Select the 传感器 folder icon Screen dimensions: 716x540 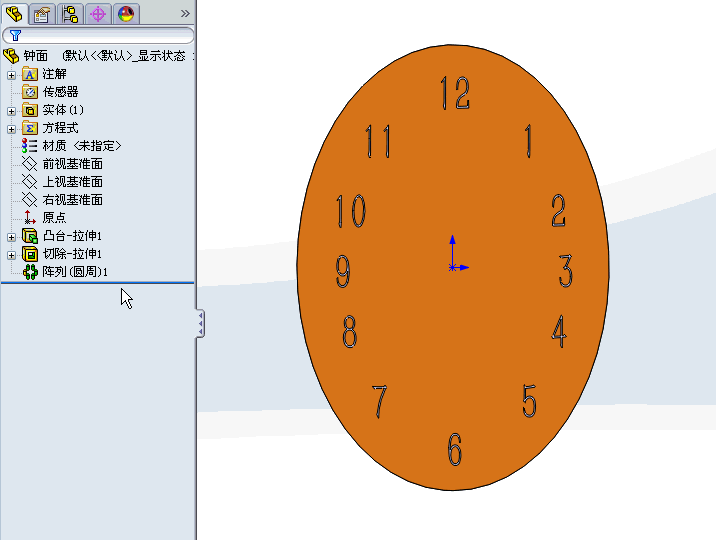pyautogui.click(x=30, y=92)
